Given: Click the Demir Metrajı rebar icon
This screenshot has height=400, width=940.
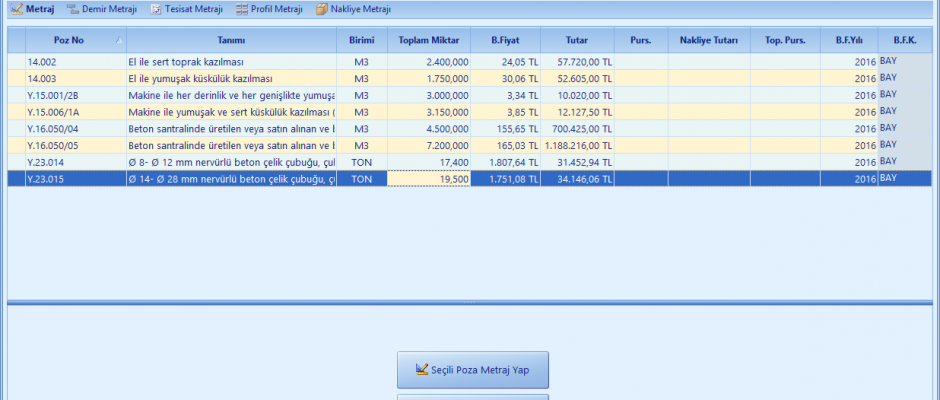Looking at the screenshot, I should tap(73, 9).
